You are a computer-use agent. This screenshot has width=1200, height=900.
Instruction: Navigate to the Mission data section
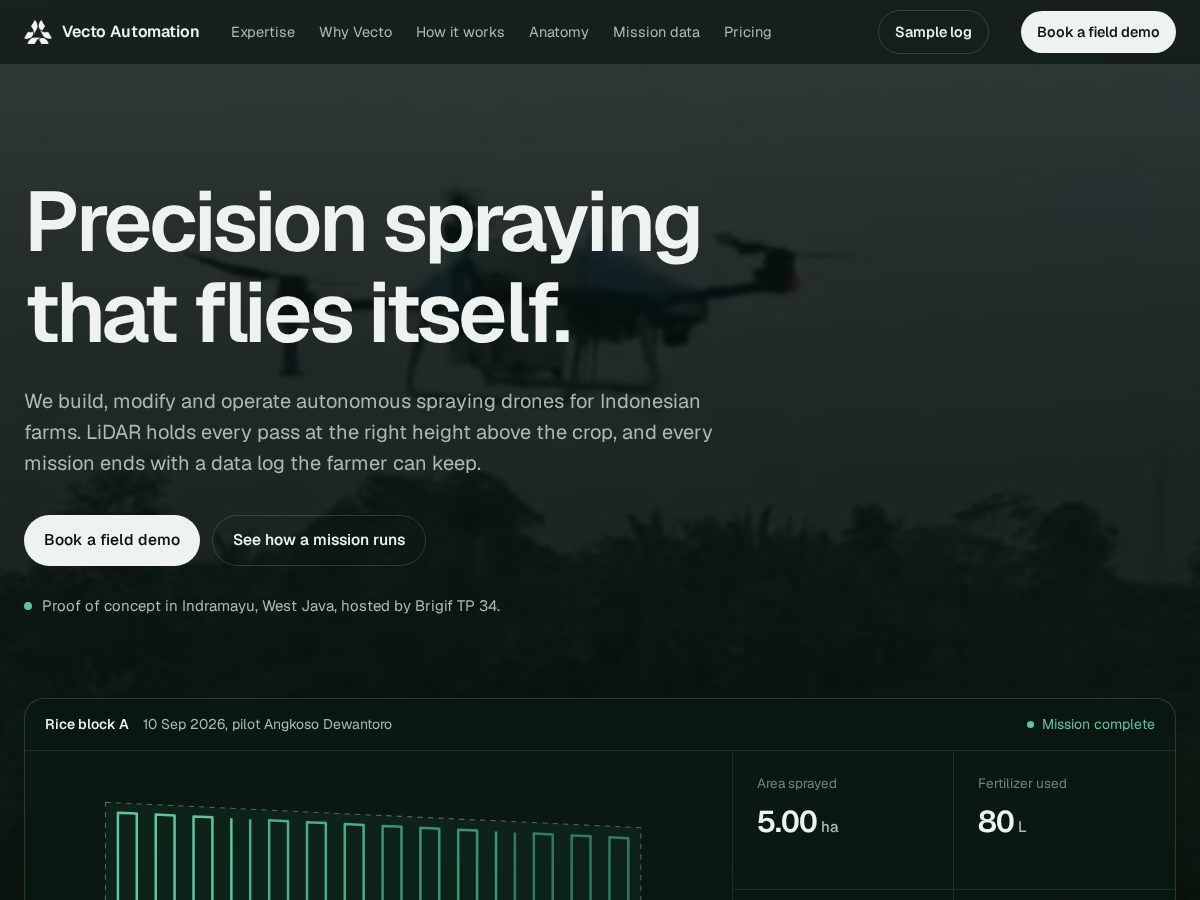(x=656, y=32)
